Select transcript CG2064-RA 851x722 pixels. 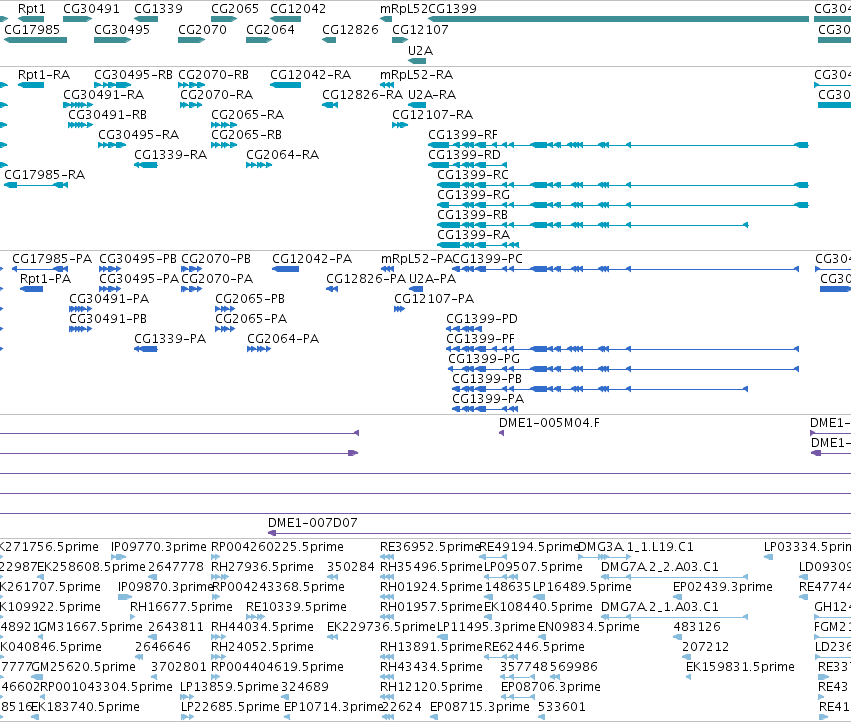282,155
